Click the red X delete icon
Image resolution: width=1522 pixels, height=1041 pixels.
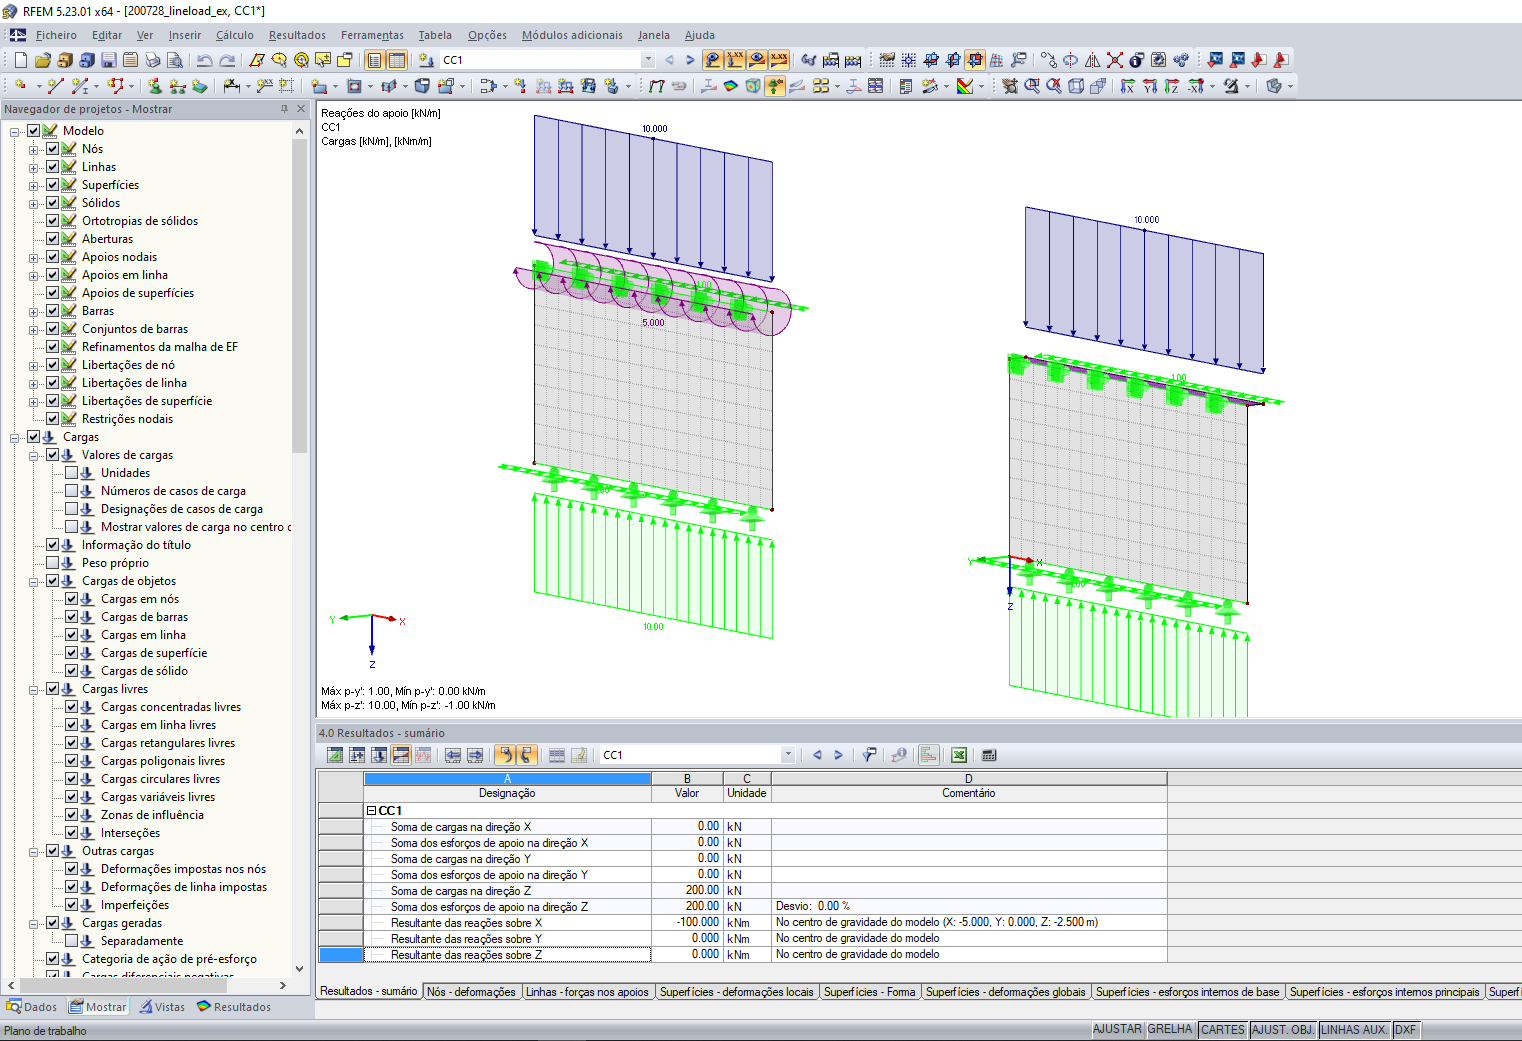point(1114,60)
